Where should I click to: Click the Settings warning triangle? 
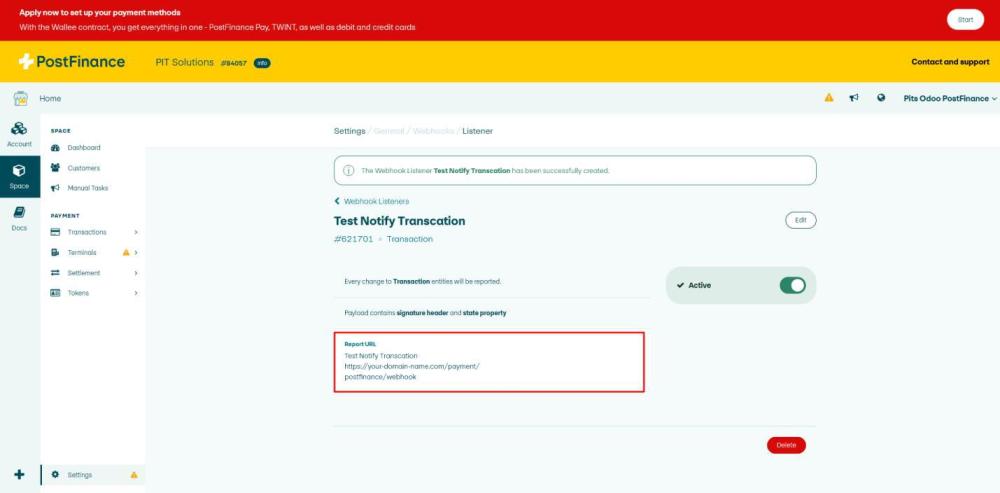pyautogui.click(x=134, y=475)
